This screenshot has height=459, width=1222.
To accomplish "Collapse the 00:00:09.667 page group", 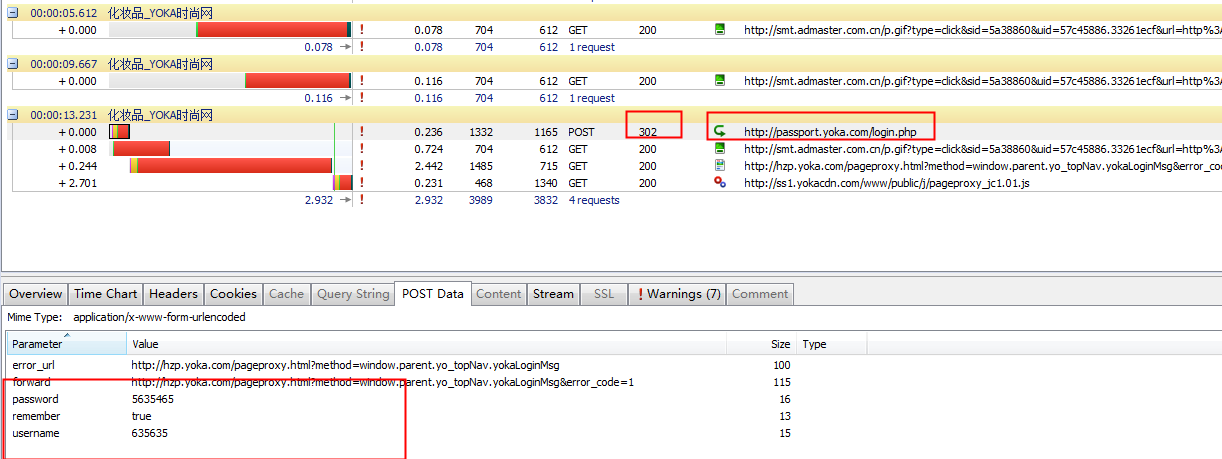I will [x=13, y=64].
